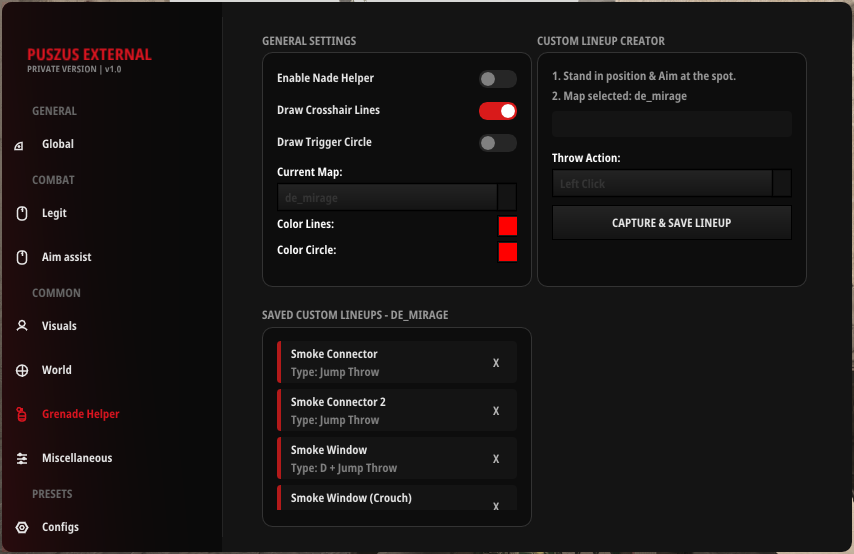Screen dimensions: 854x554
Task: Open the Color Circle red swatch
Action: [508, 252]
